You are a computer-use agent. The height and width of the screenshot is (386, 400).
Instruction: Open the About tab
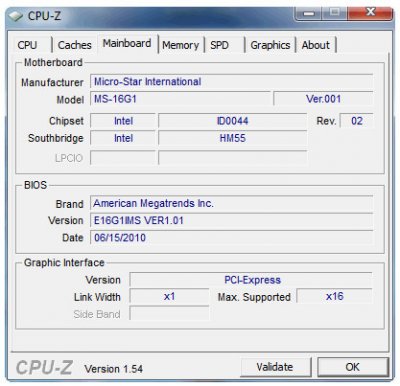point(315,45)
